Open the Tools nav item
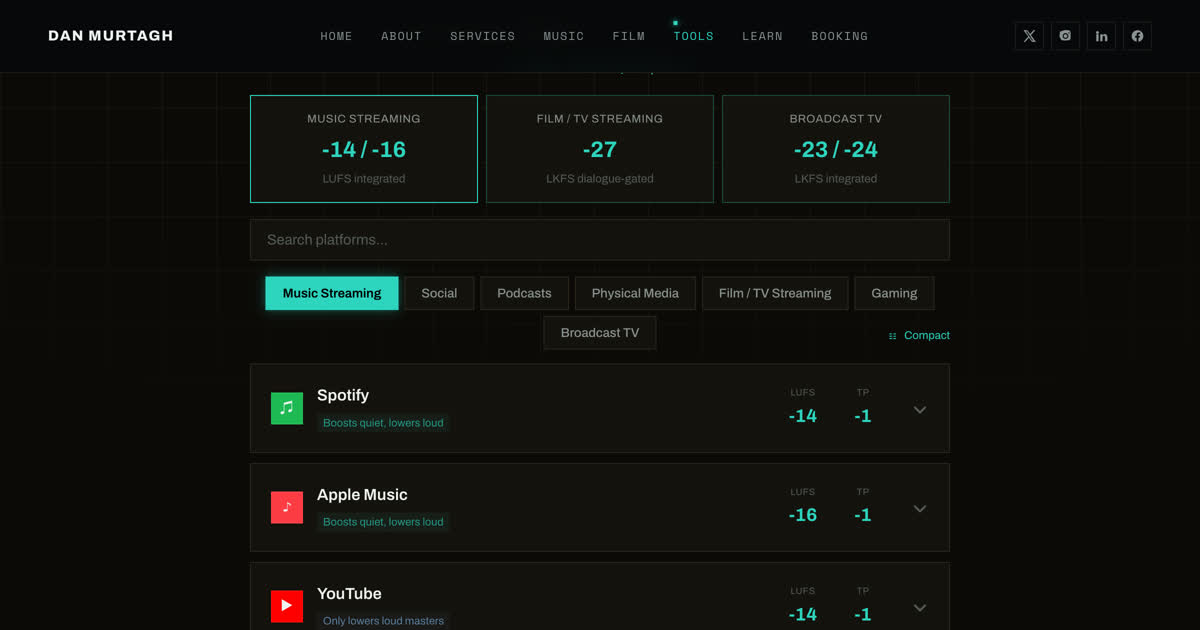1200x630 pixels. 694,36
